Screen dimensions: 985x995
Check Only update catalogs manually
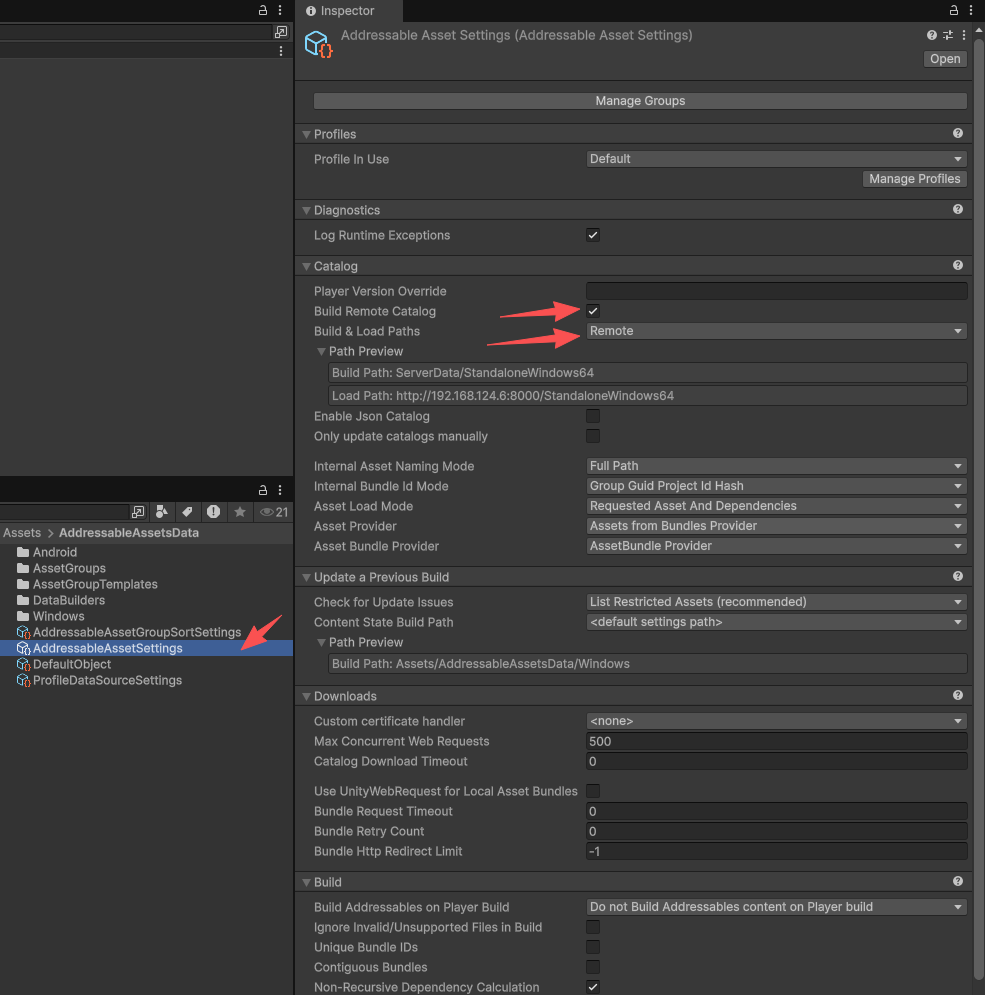(593, 436)
